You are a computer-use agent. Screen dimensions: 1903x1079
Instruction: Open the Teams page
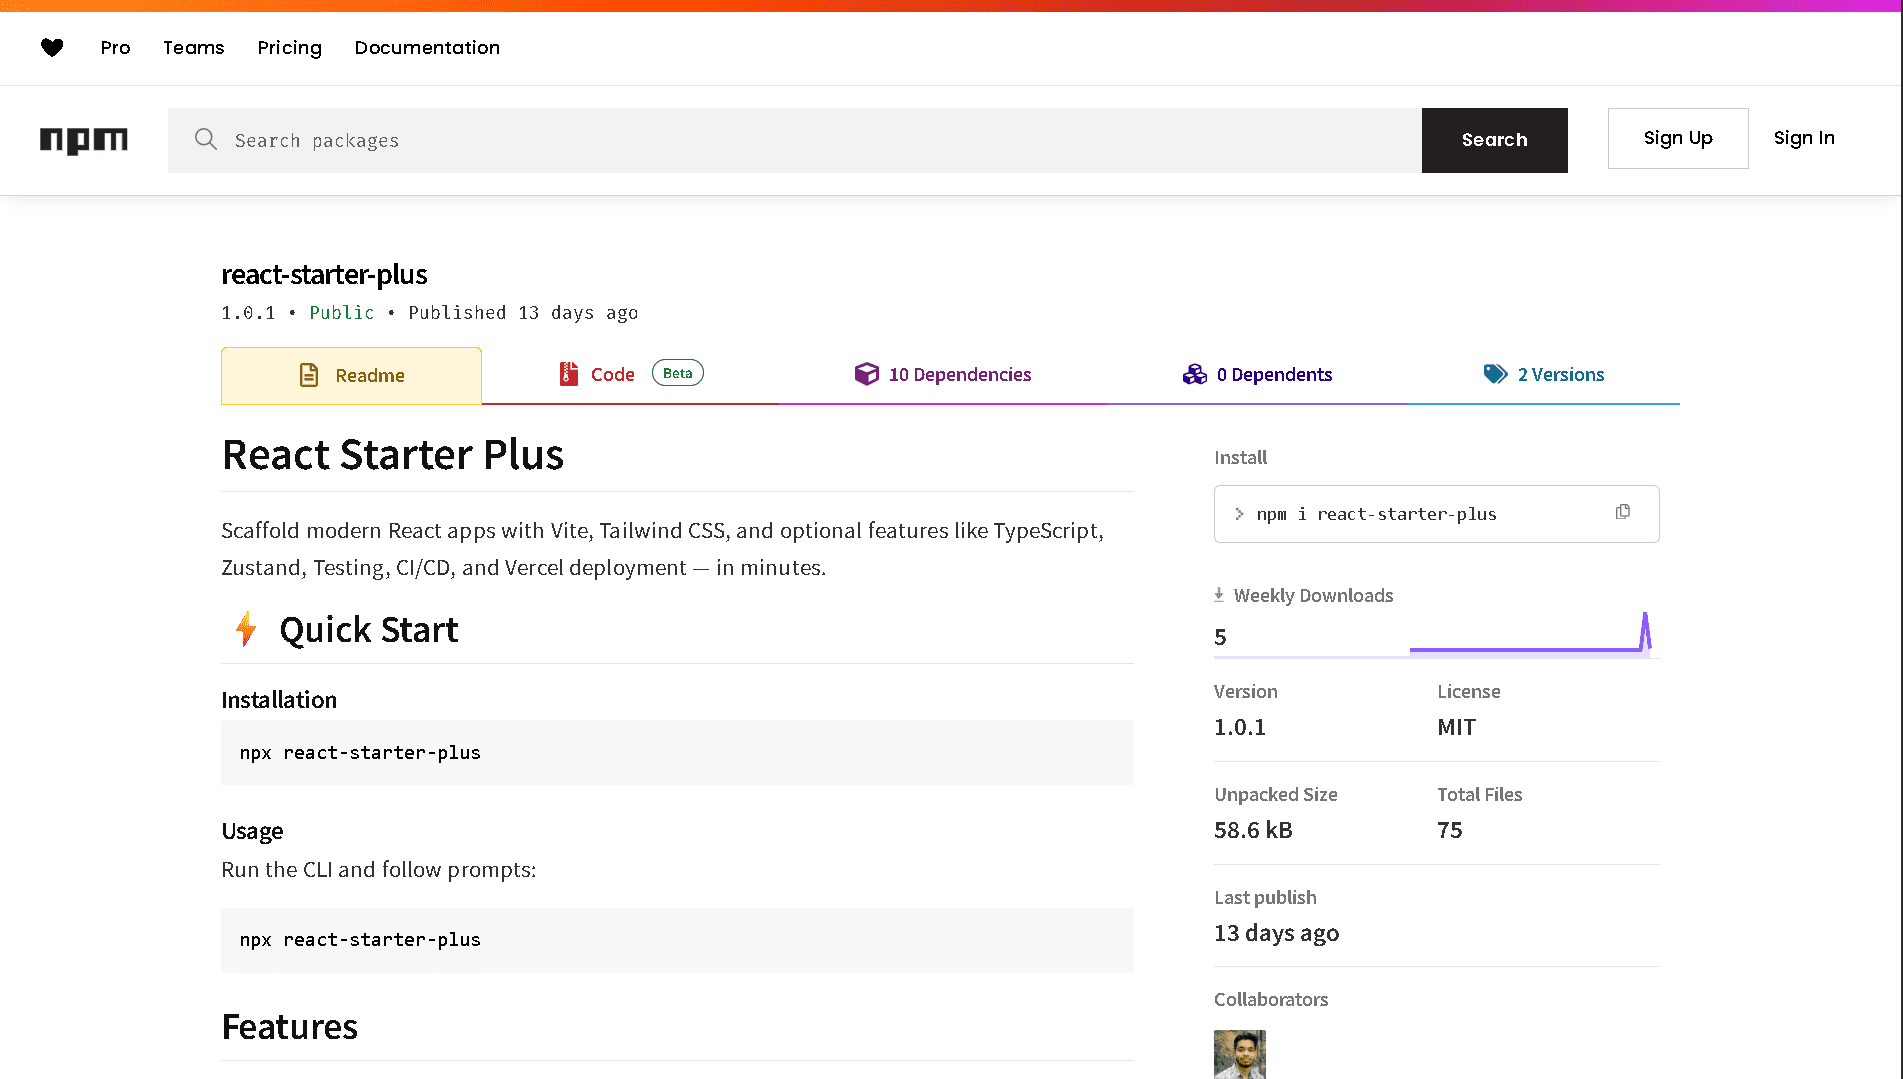(x=193, y=47)
